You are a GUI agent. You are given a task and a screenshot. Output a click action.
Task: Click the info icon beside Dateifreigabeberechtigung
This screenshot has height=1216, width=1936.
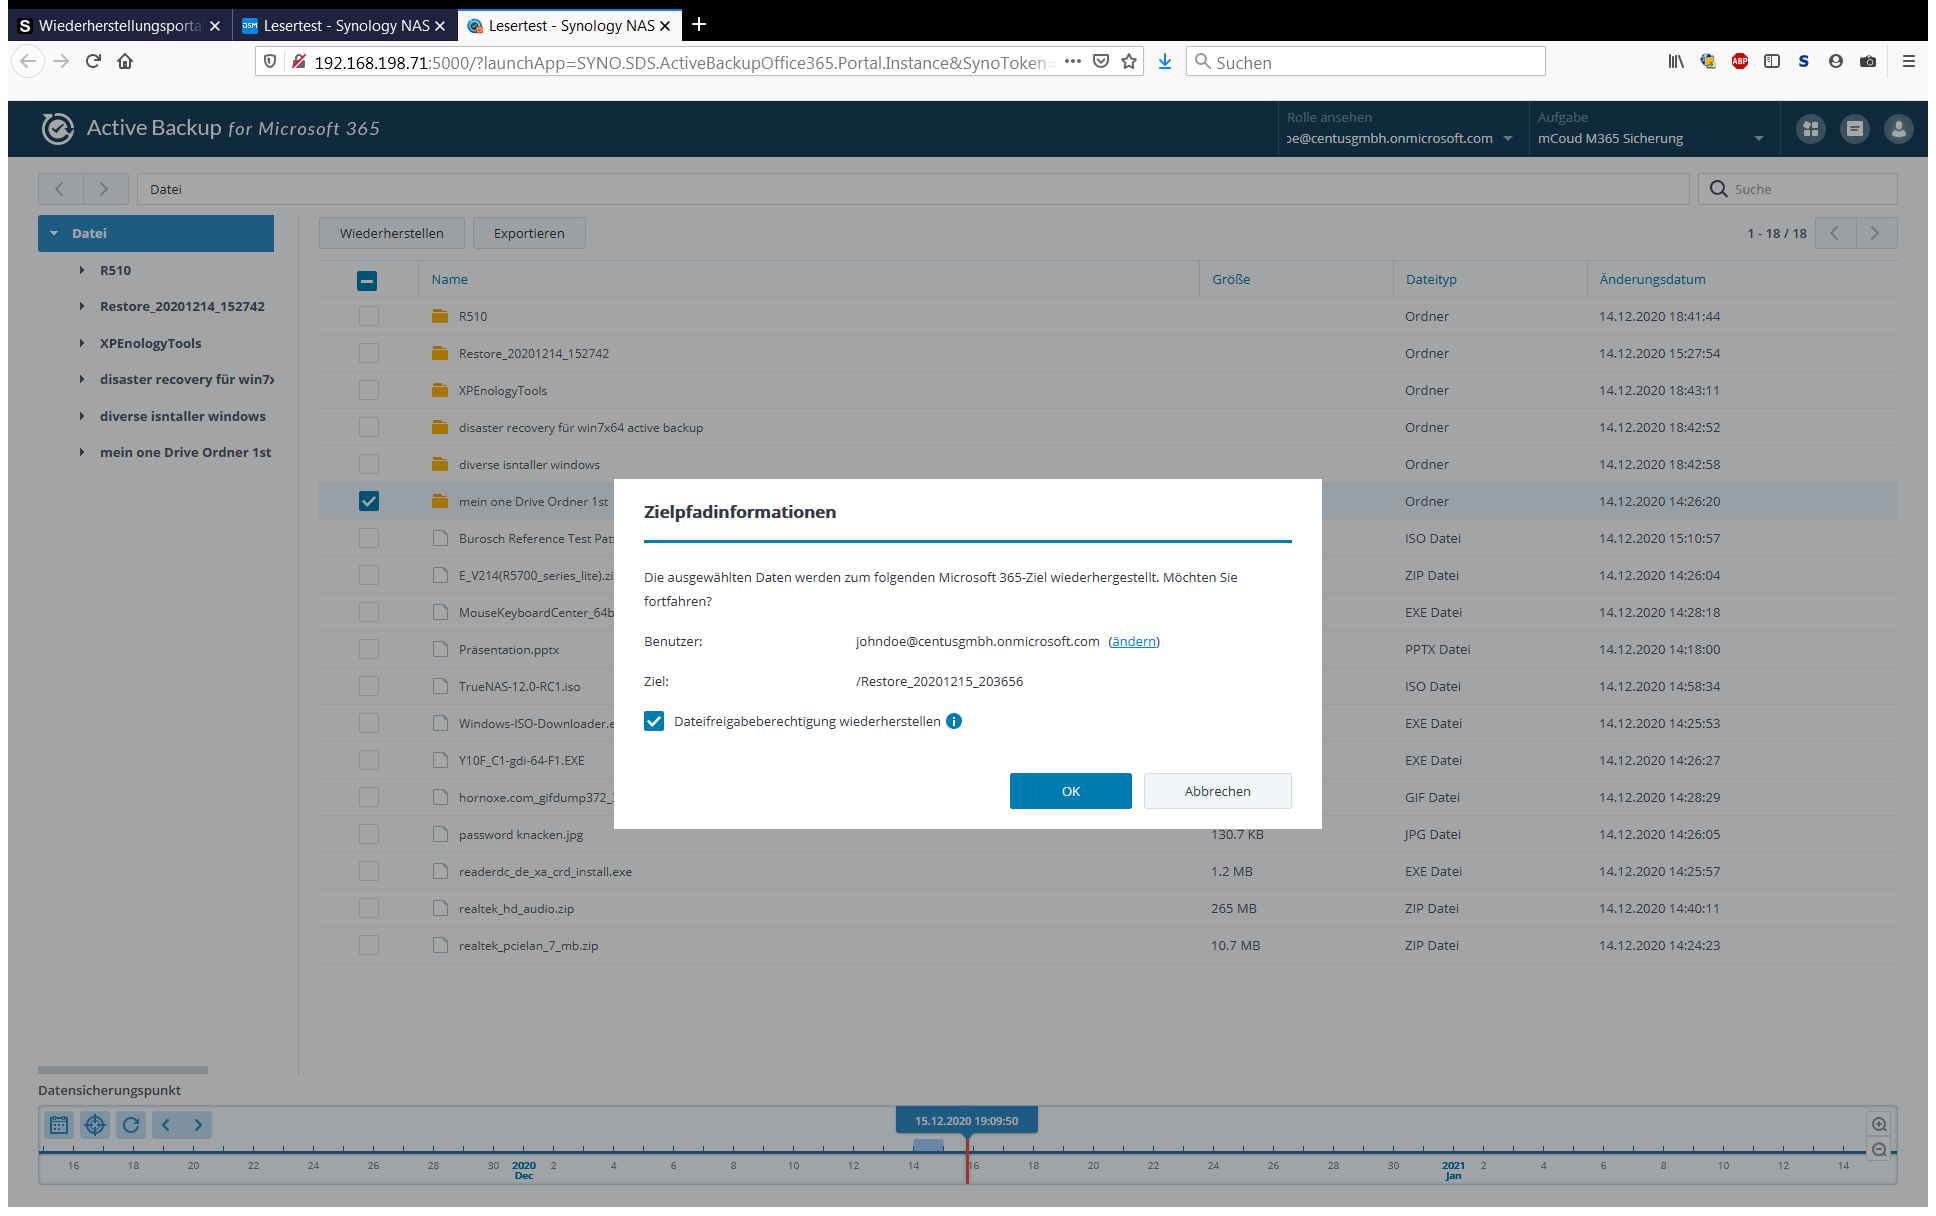tap(954, 721)
